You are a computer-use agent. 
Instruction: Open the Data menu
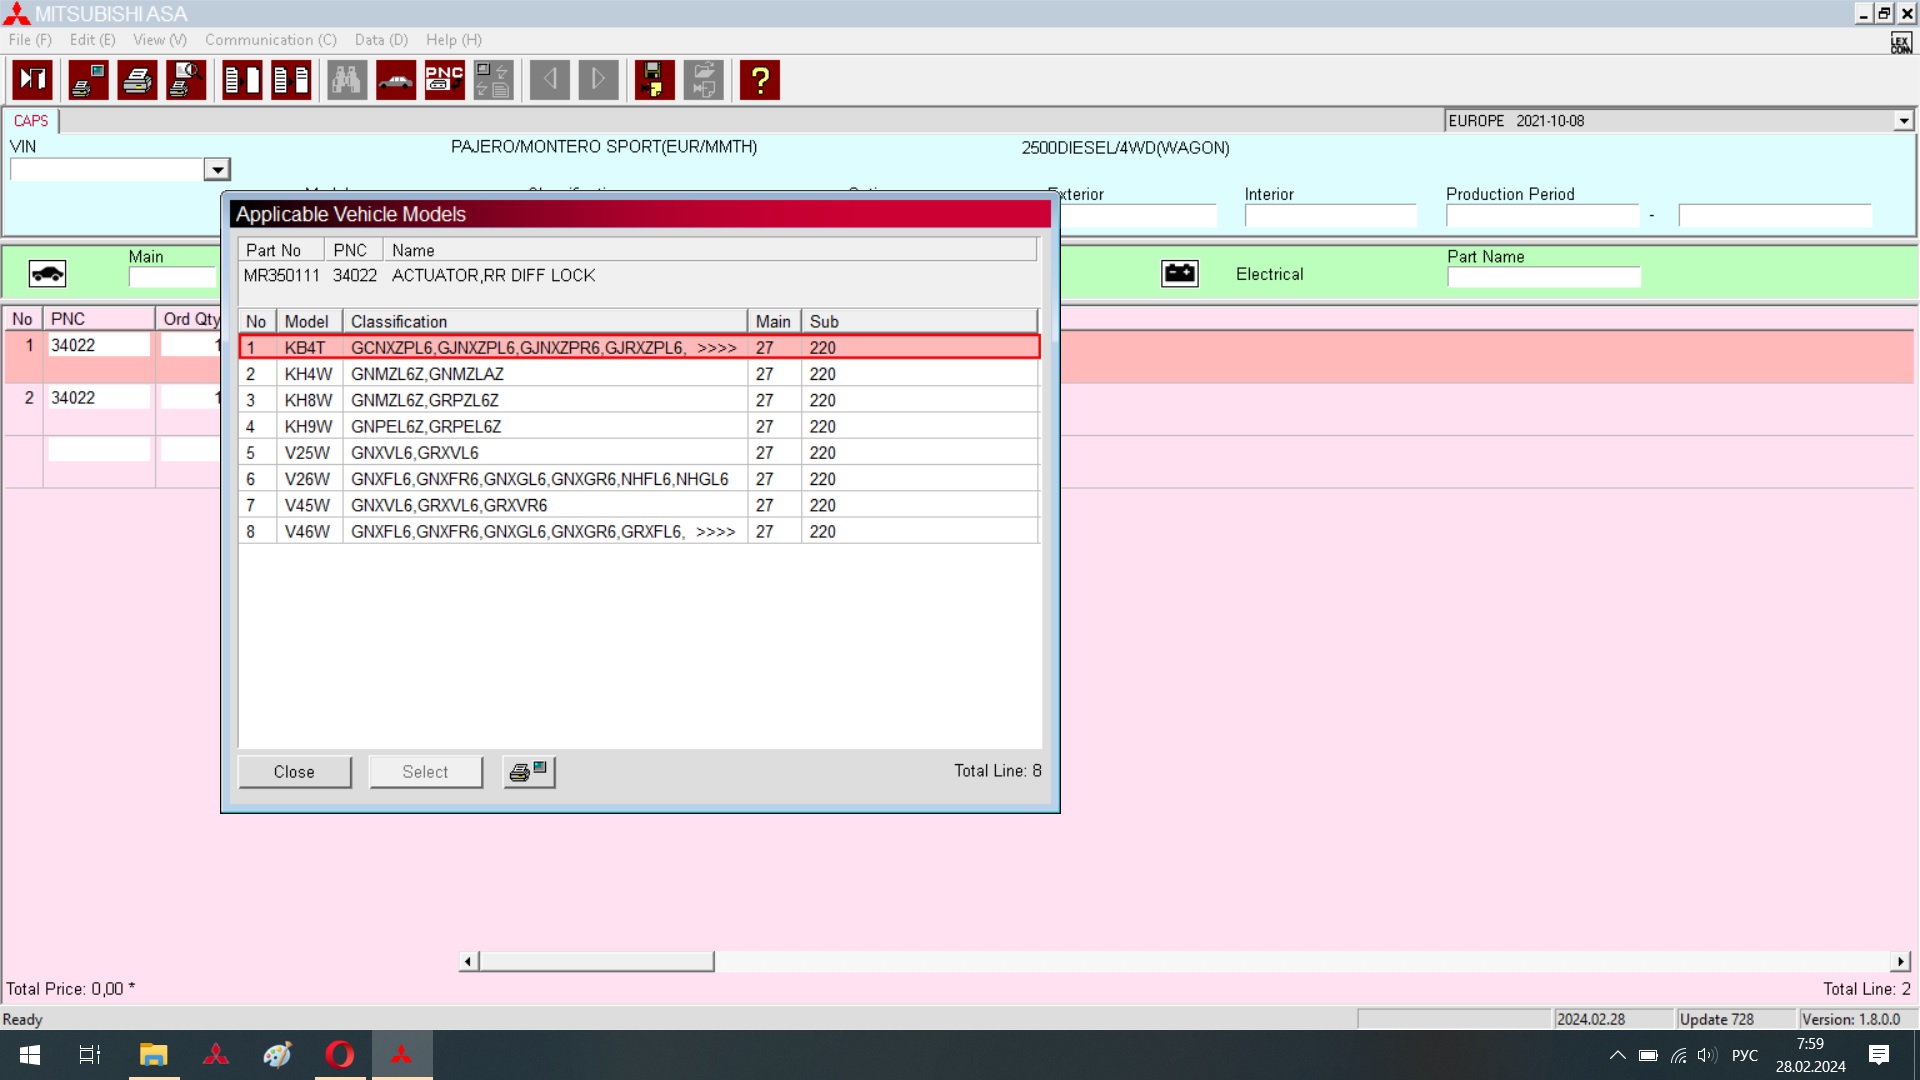(x=381, y=40)
